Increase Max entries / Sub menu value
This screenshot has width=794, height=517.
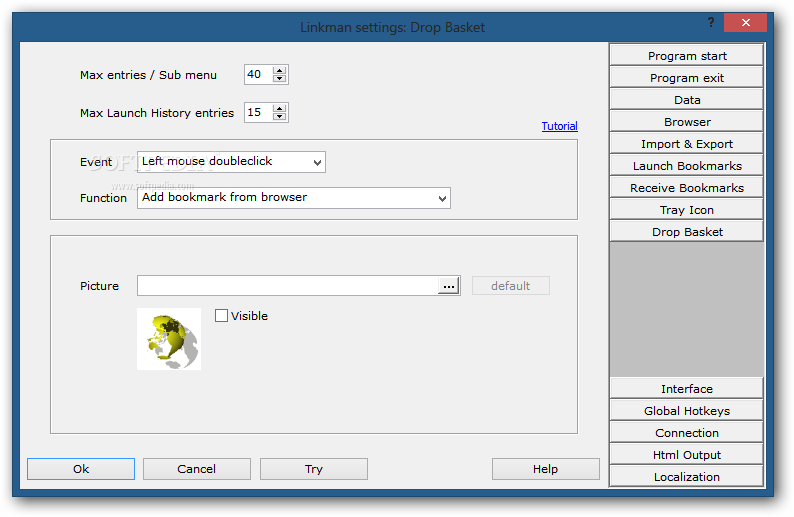pyautogui.click(x=280, y=70)
